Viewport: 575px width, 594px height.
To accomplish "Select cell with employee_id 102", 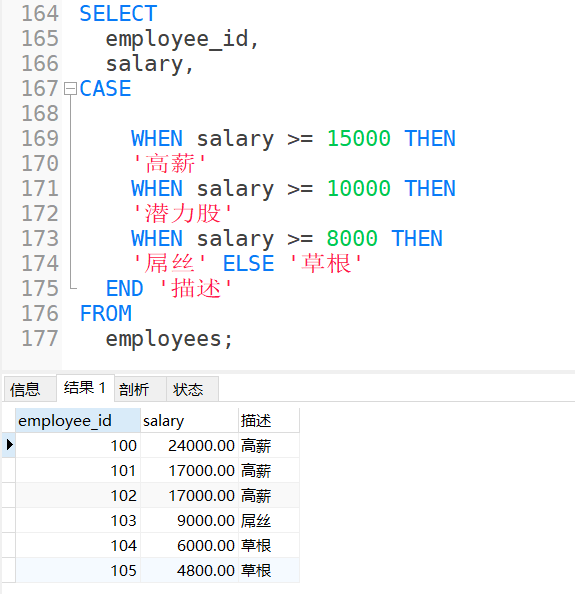I will click(78, 496).
